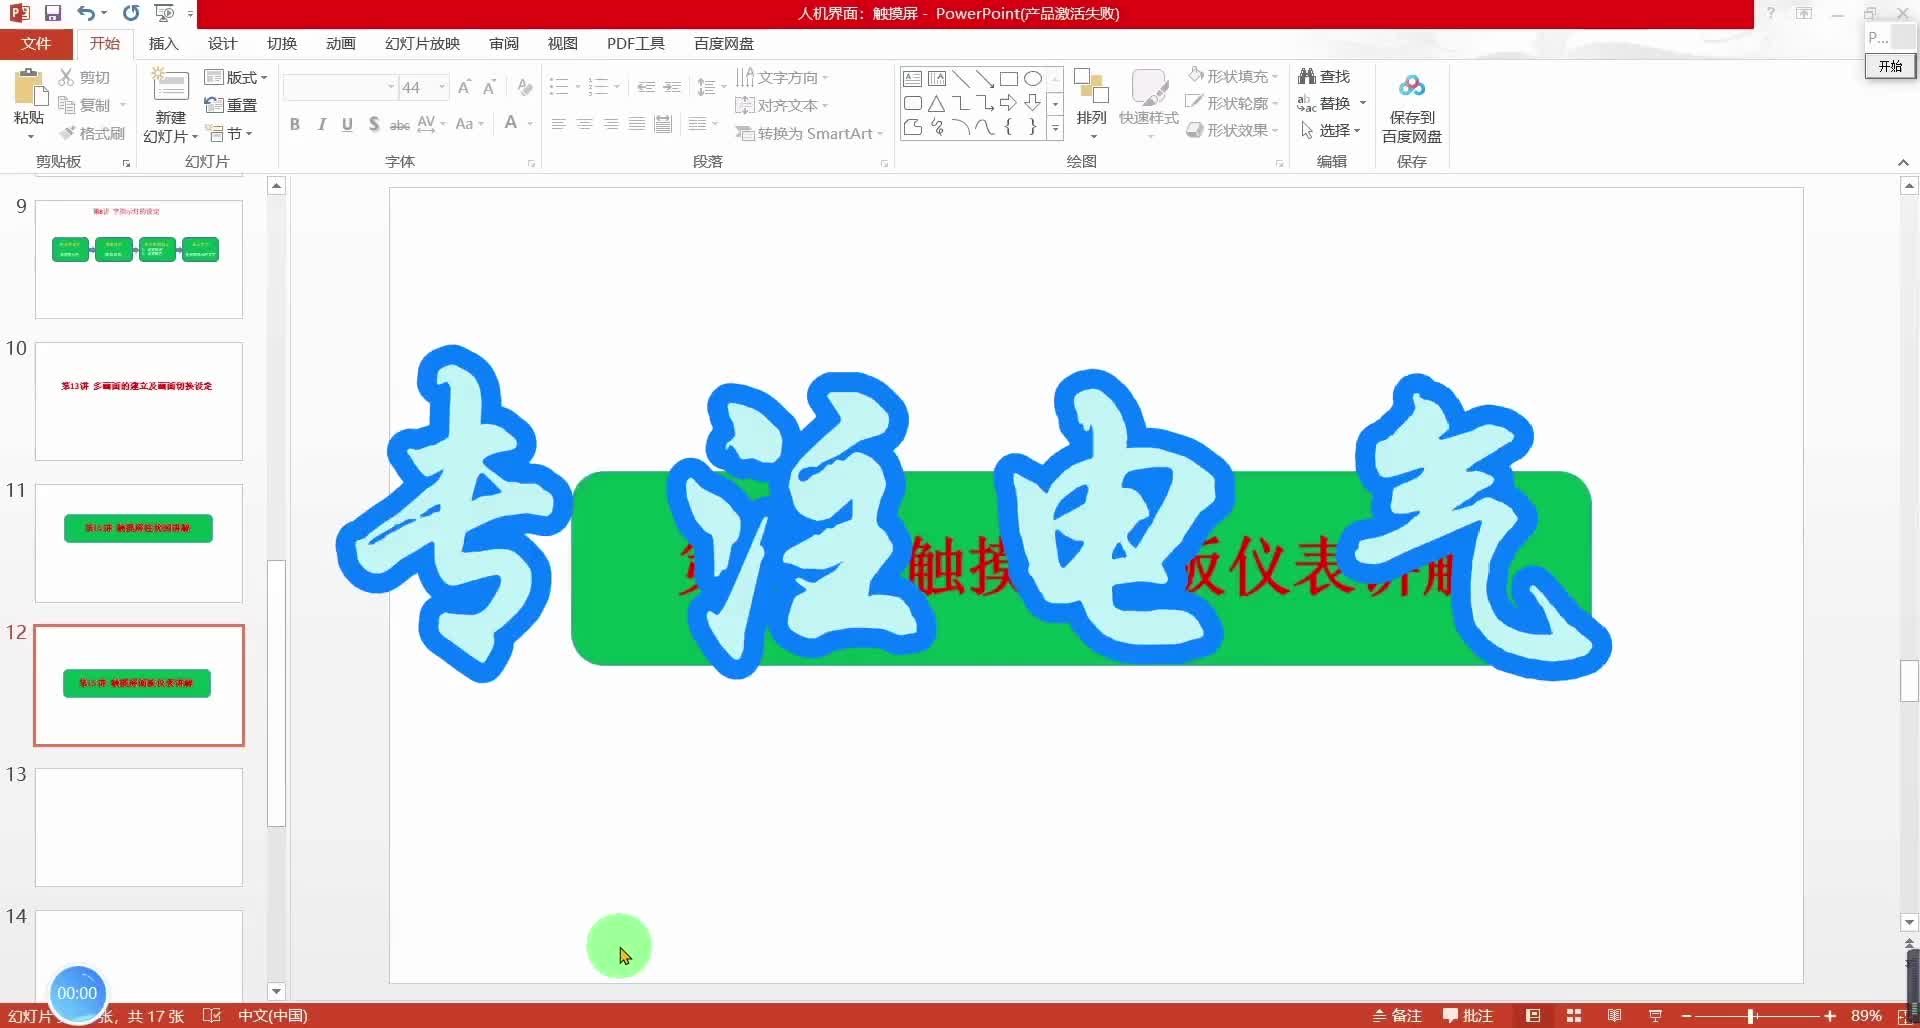Switch to reading view
The image size is (1920, 1028).
[x=1614, y=1016]
